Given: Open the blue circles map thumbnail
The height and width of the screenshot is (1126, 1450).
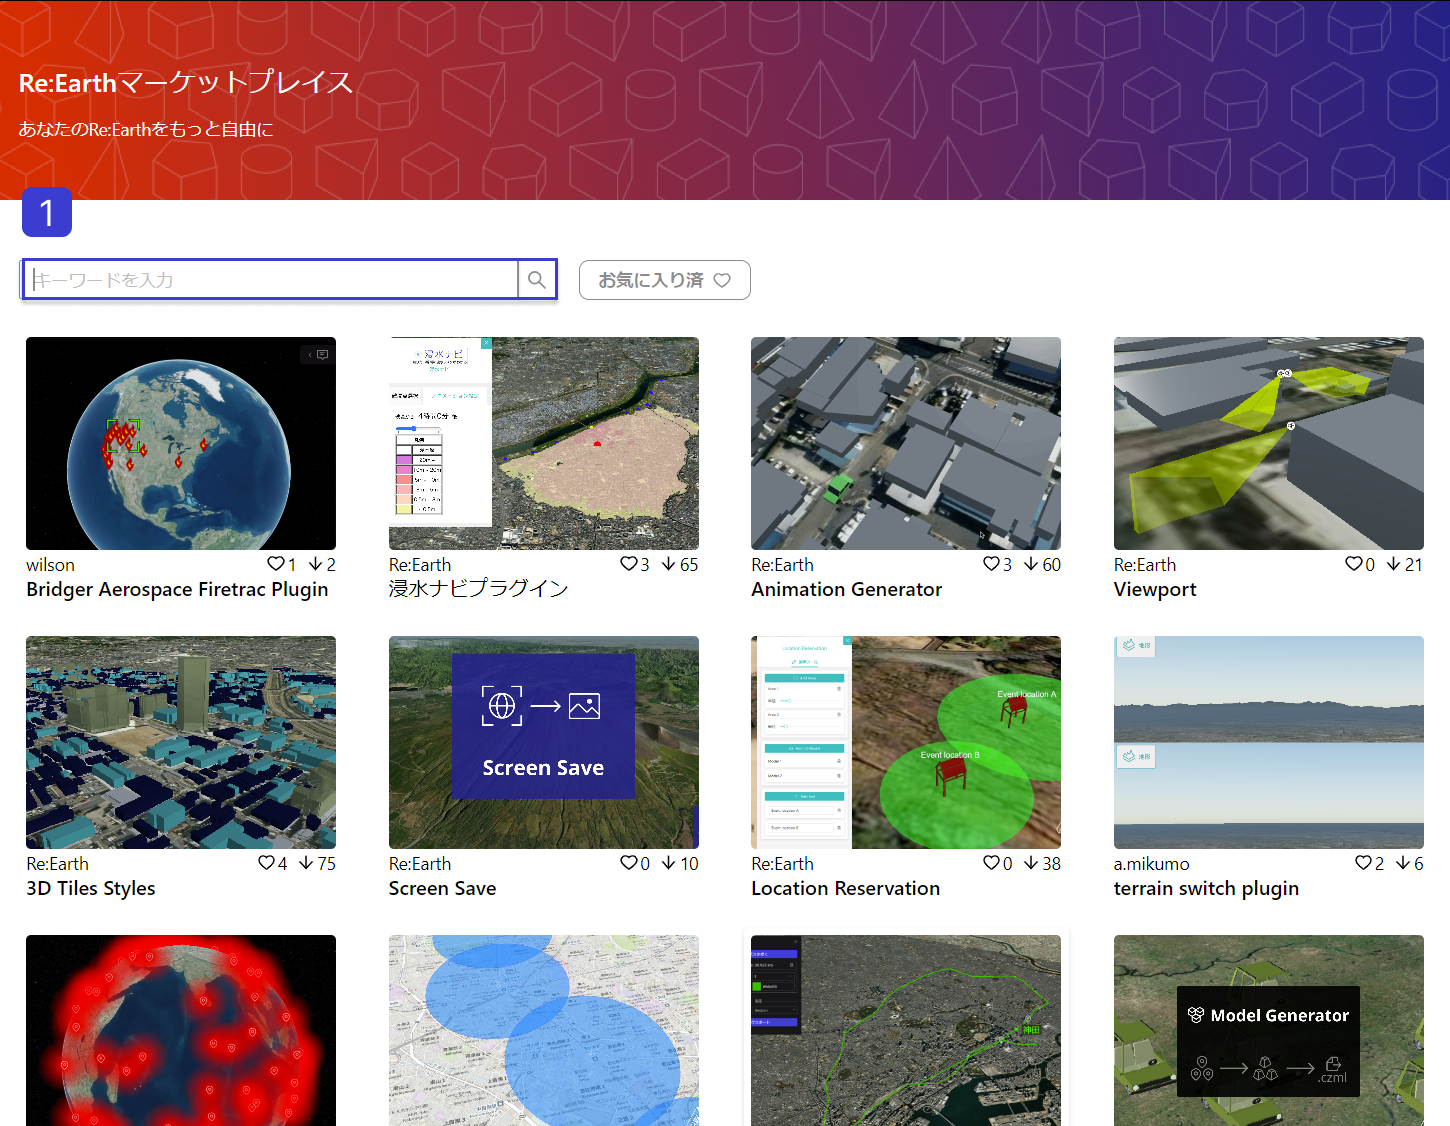Looking at the screenshot, I should pos(544,1030).
